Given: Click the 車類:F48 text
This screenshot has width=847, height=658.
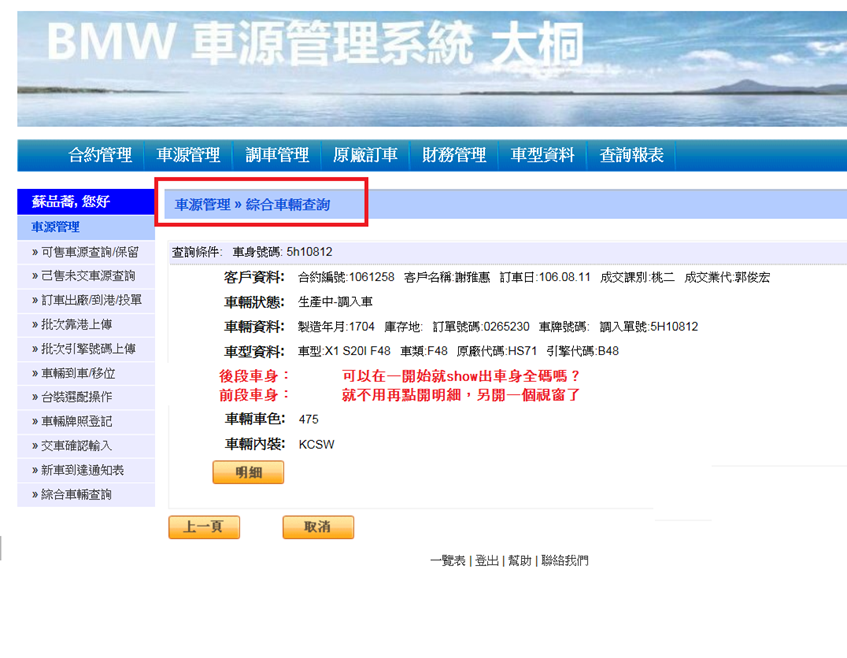Looking at the screenshot, I should (x=424, y=351).
